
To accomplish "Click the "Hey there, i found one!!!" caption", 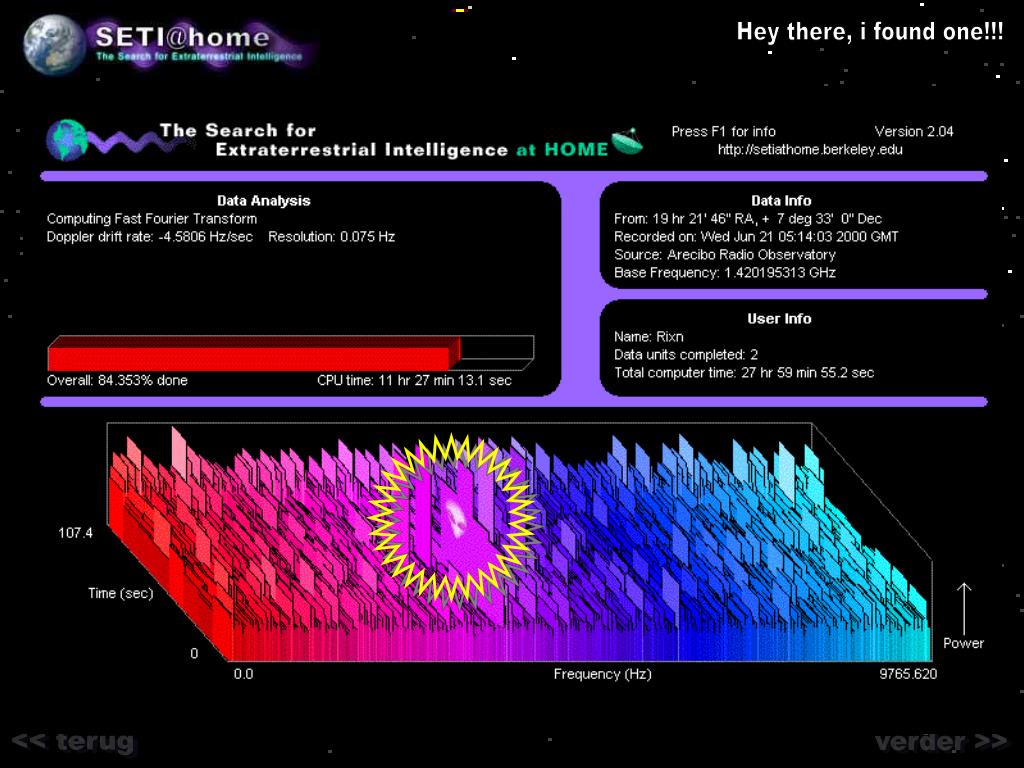I will click(870, 31).
